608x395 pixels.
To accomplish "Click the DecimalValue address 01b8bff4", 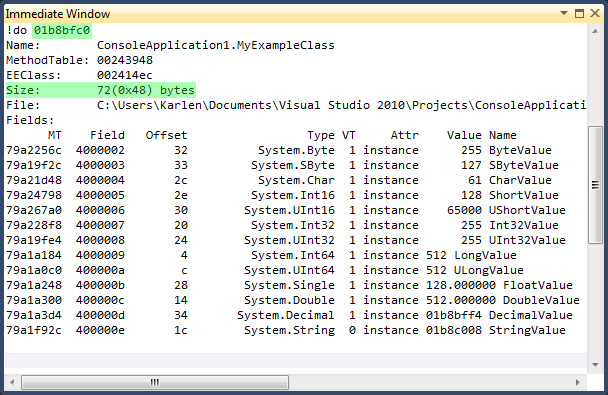I will pyautogui.click(x=454, y=315).
